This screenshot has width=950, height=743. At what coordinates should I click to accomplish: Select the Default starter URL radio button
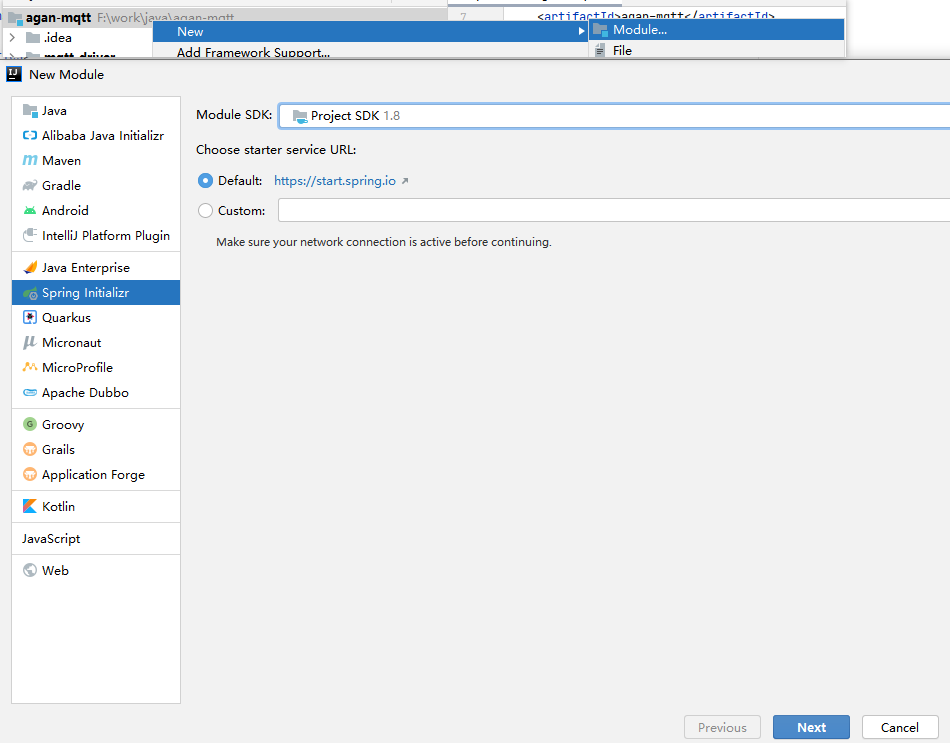pyautogui.click(x=206, y=181)
